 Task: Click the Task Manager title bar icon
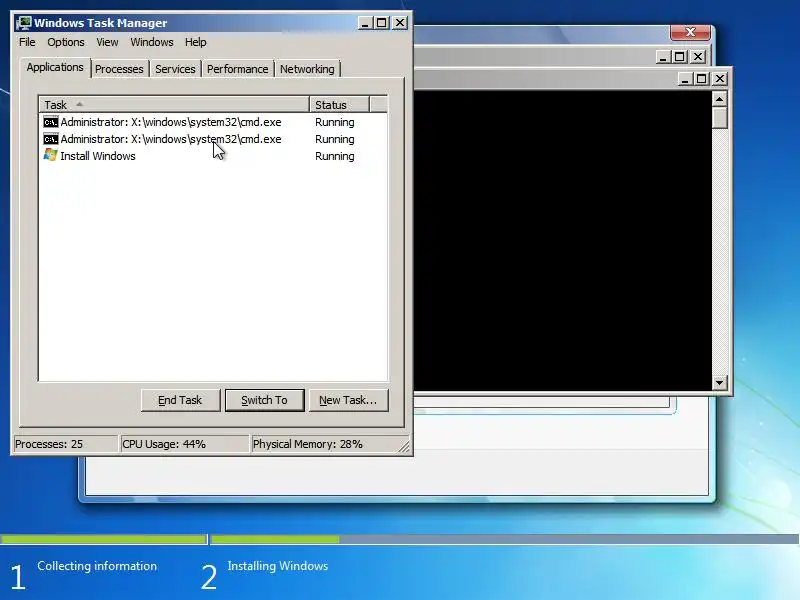23,23
